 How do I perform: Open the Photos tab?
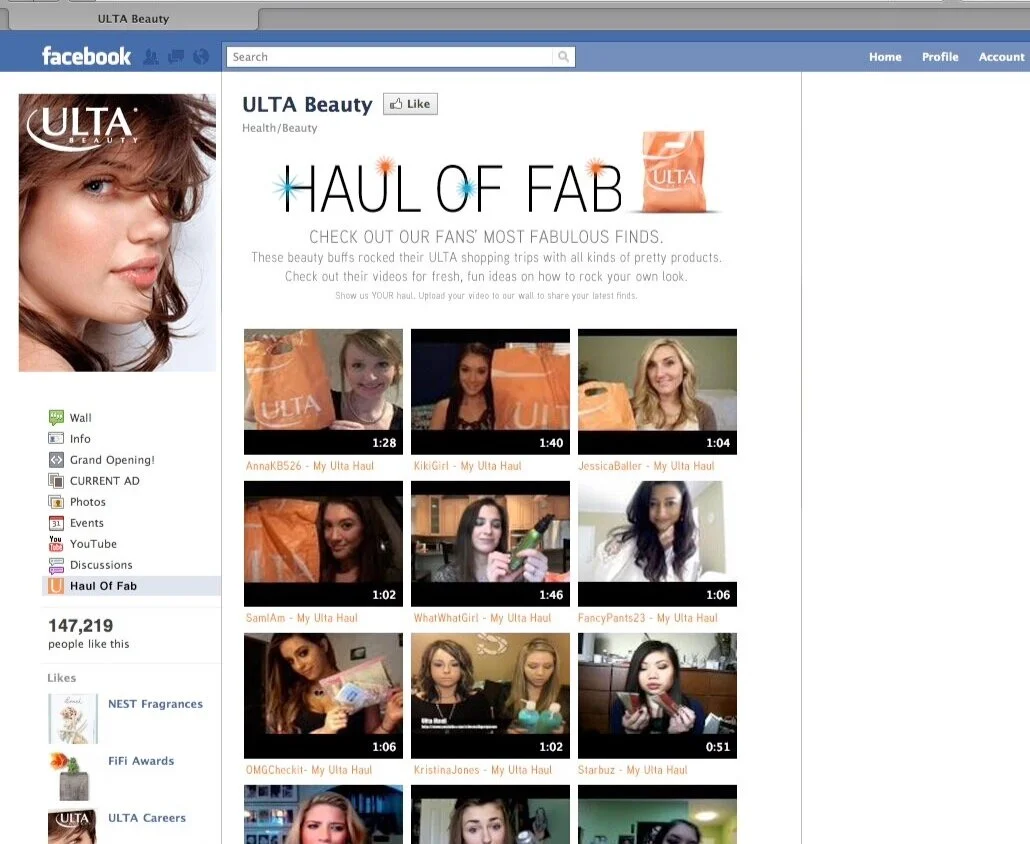[x=87, y=502]
